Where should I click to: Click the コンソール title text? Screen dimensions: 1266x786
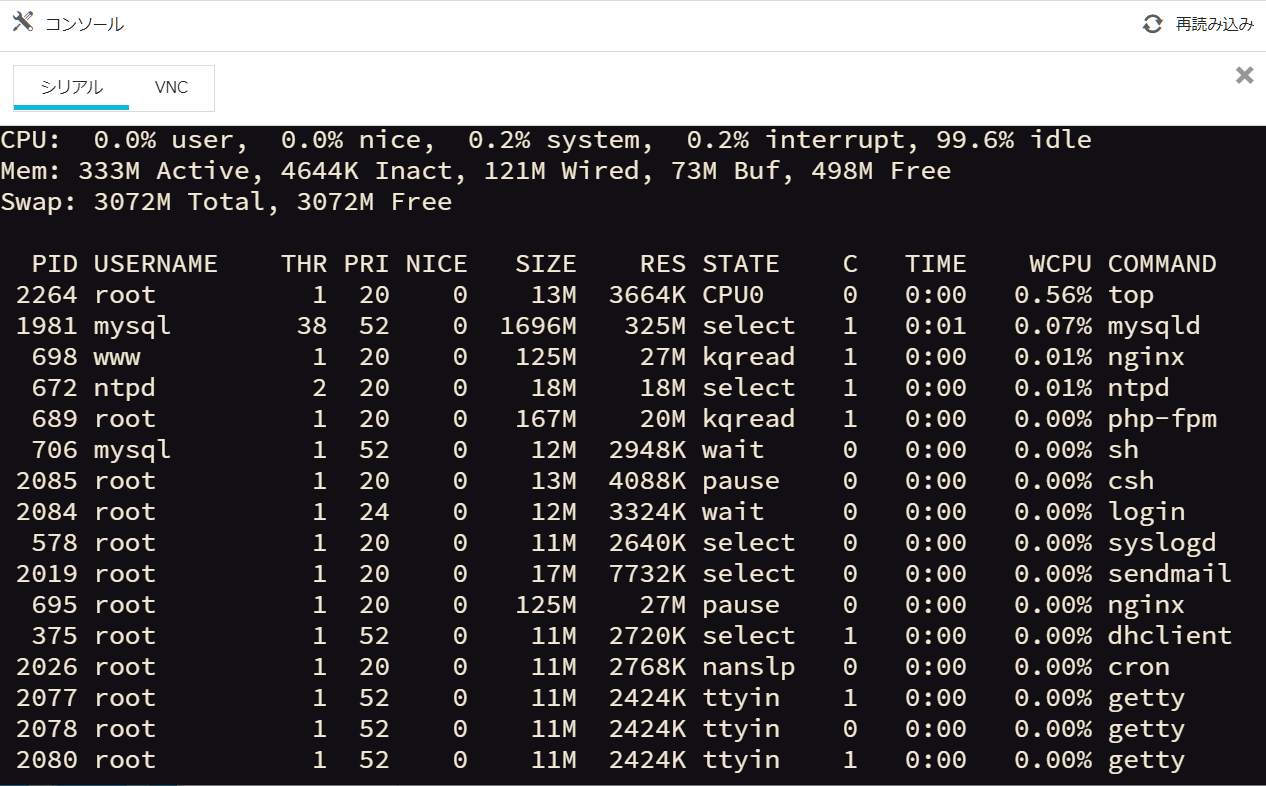pos(85,24)
